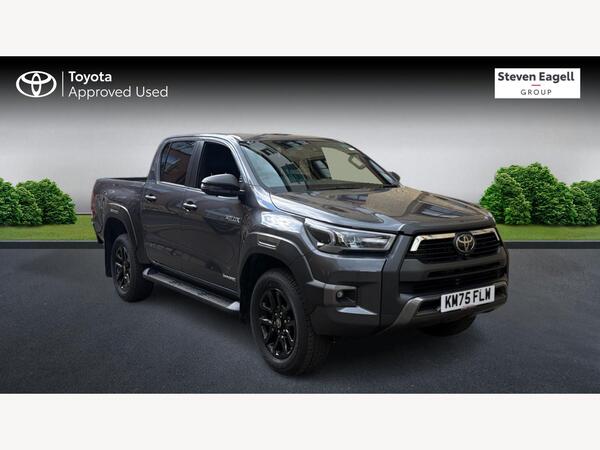Image resolution: width=600 pixels, height=450 pixels.
Task: Click the truck's front black alloy wheel
Action: (x=278, y=323)
